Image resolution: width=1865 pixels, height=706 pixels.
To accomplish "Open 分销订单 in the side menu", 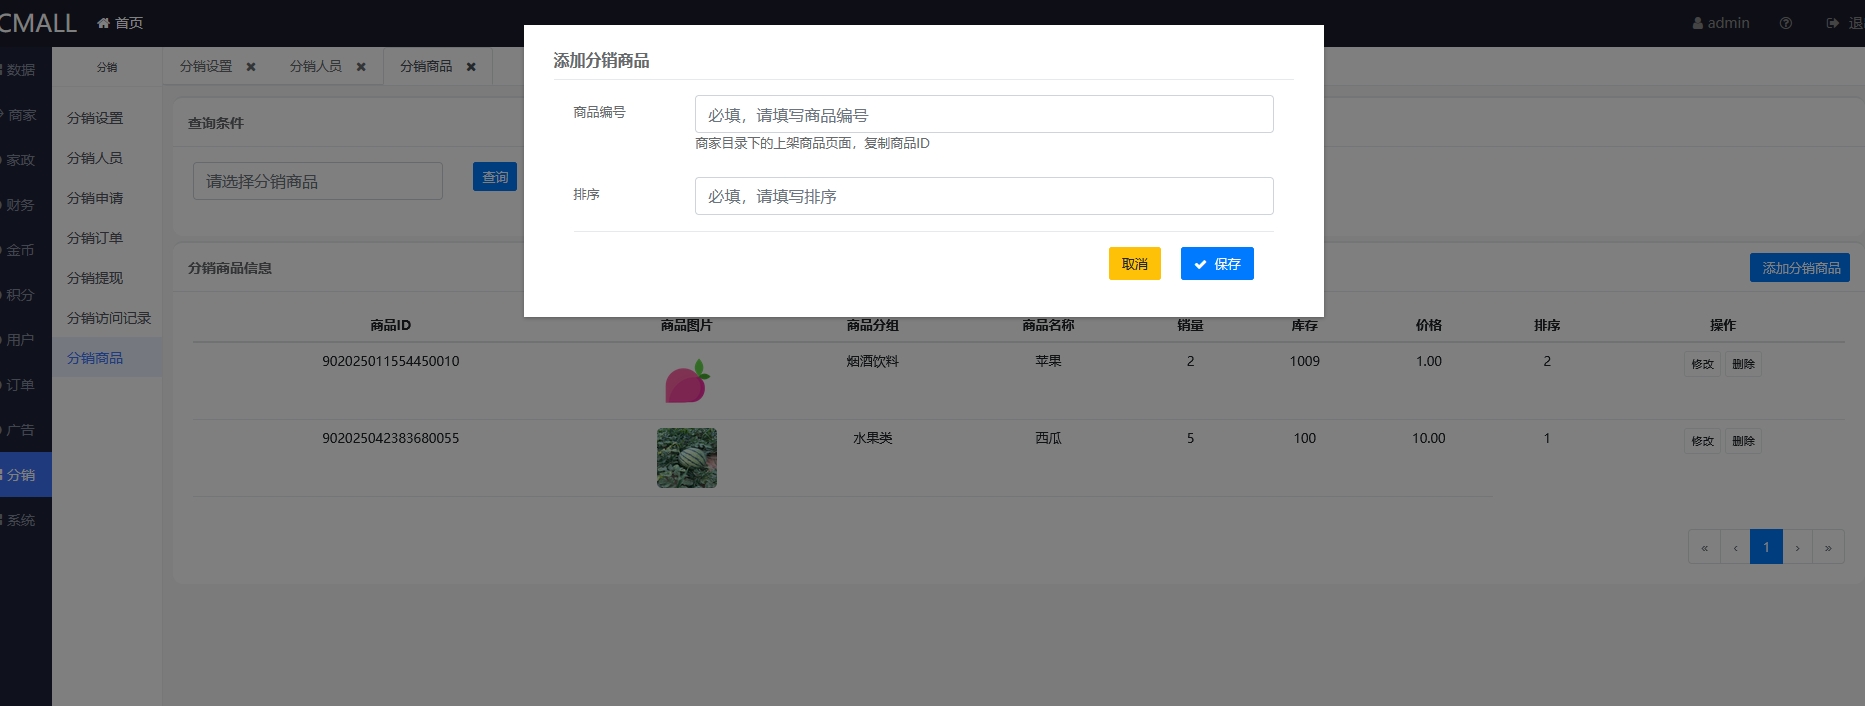I will (95, 238).
